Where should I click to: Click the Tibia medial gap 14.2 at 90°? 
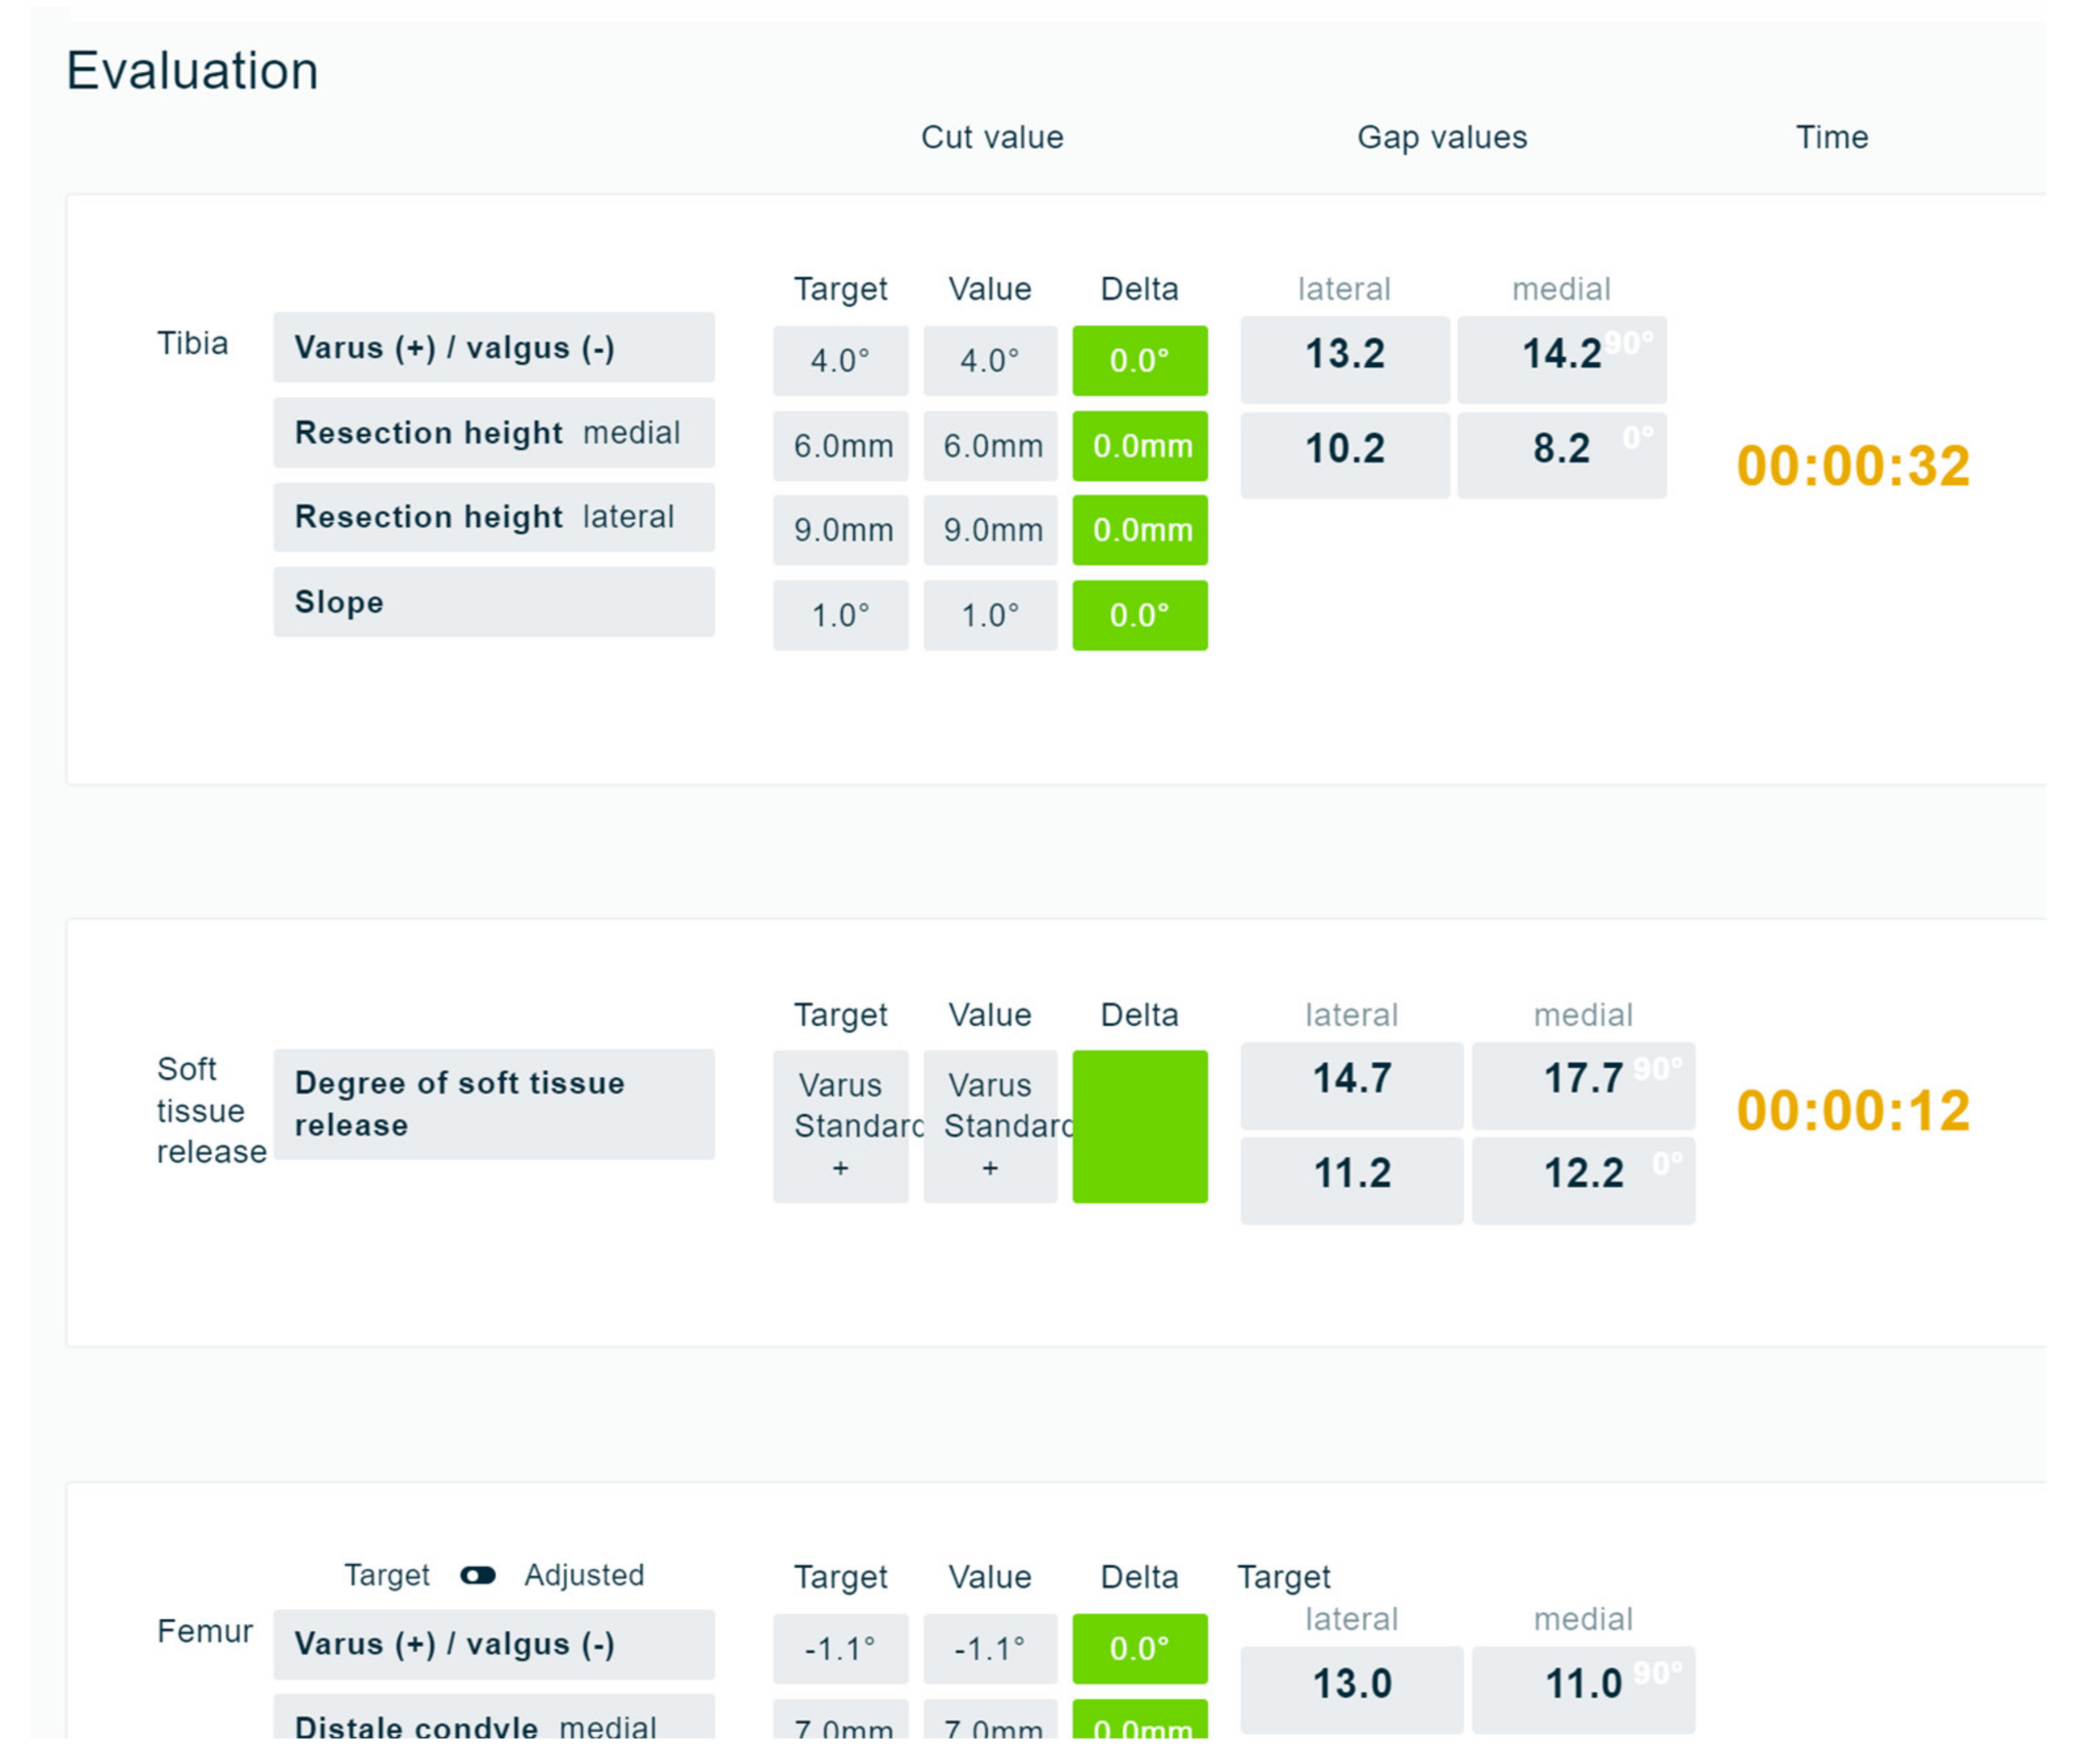(1560, 354)
